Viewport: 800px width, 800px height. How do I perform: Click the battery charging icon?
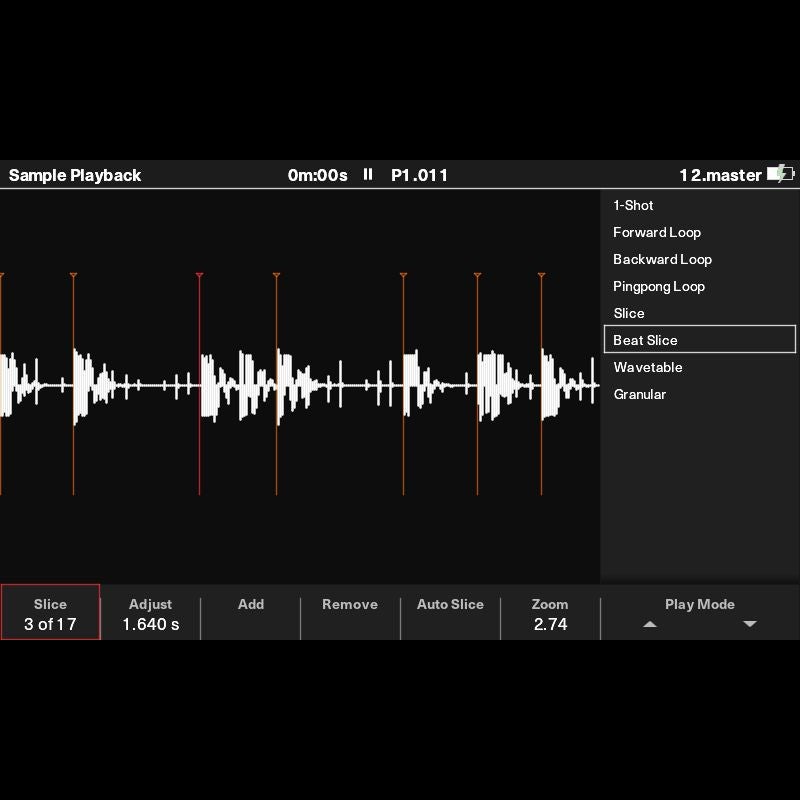pyautogui.click(x=780, y=173)
